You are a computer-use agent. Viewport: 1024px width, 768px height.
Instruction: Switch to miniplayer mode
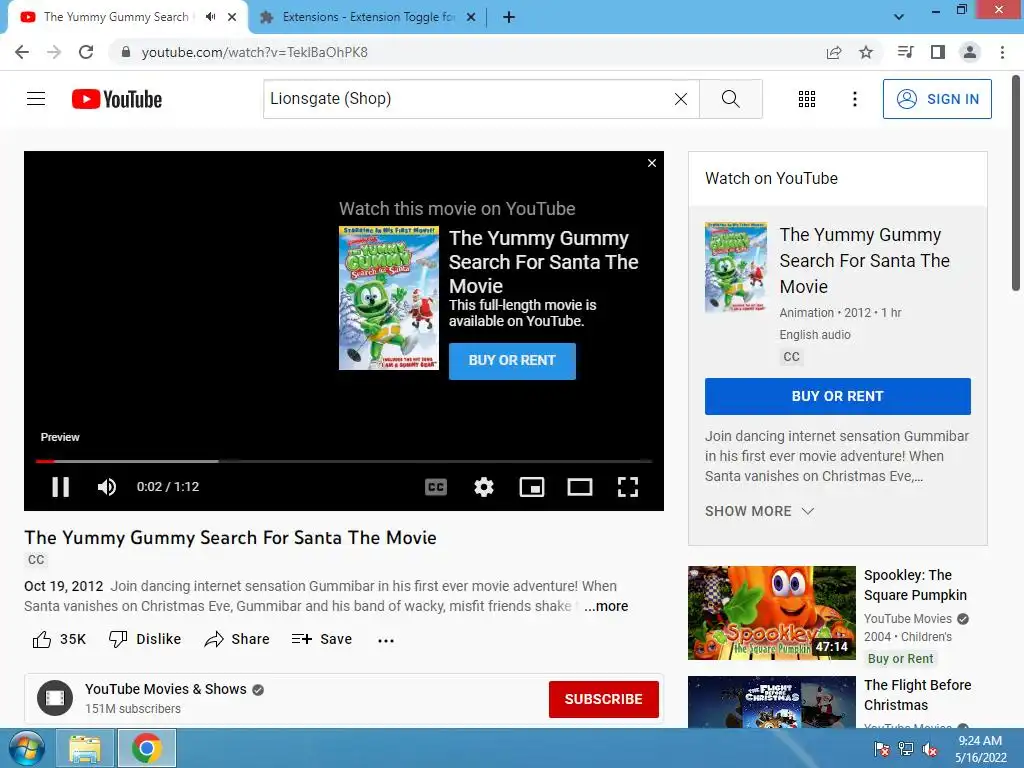coord(532,487)
